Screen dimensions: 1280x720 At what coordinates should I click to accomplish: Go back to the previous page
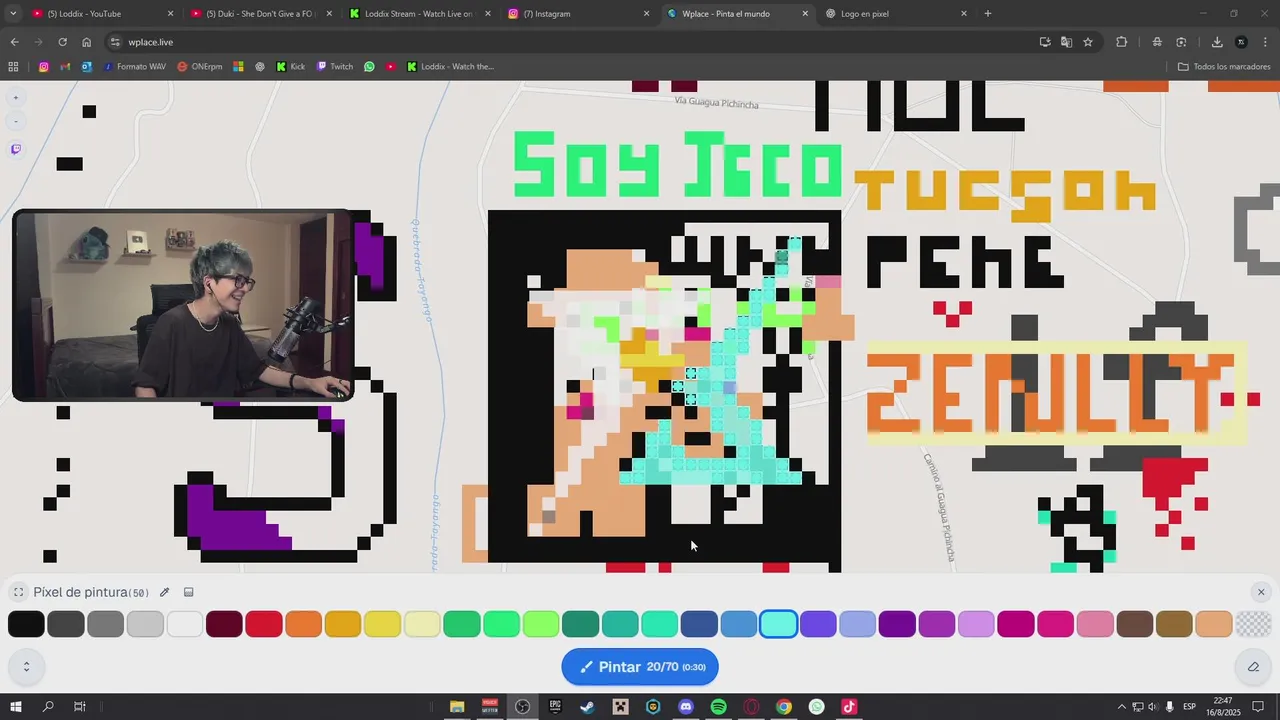click(x=14, y=42)
